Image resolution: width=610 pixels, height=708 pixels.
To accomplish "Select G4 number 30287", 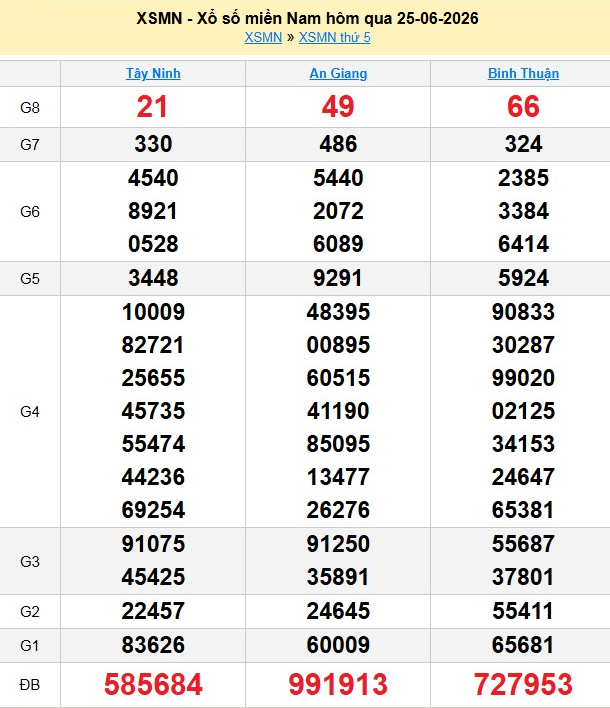I will (523, 345).
